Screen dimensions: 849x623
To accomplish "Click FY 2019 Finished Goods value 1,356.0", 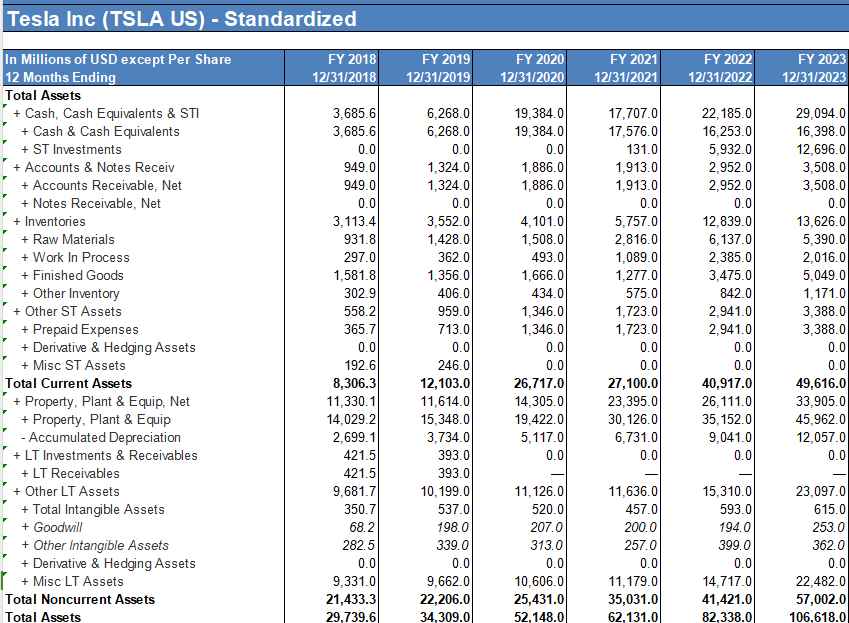I will [449, 276].
